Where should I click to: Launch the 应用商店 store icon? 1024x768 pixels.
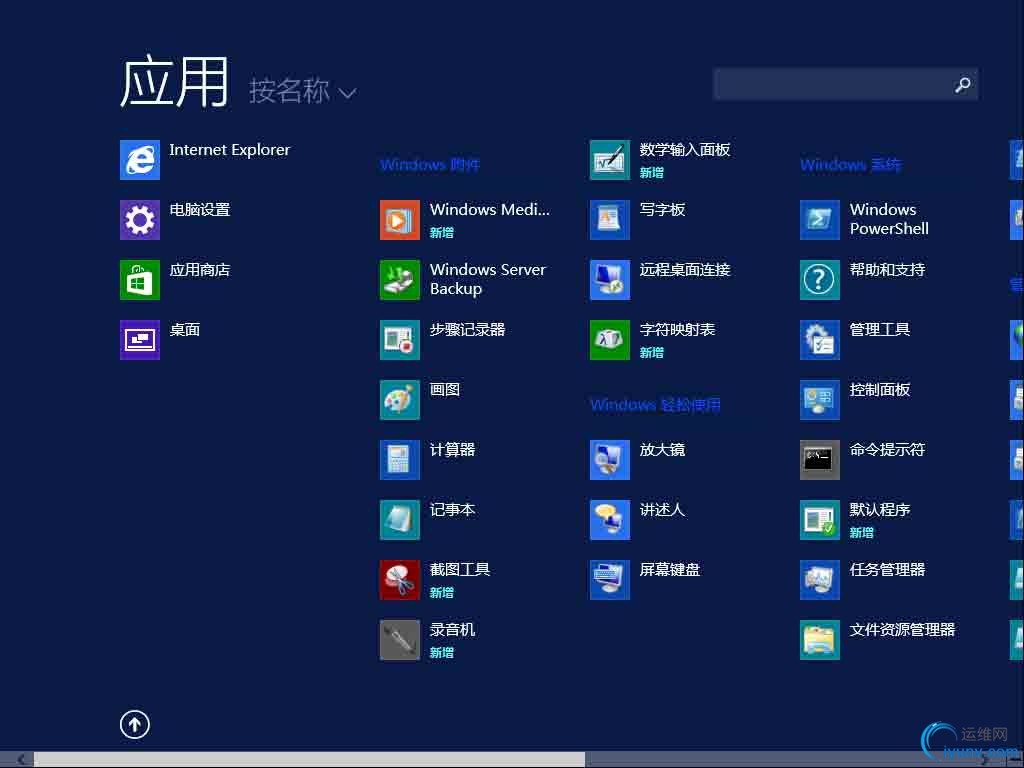(x=140, y=280)
